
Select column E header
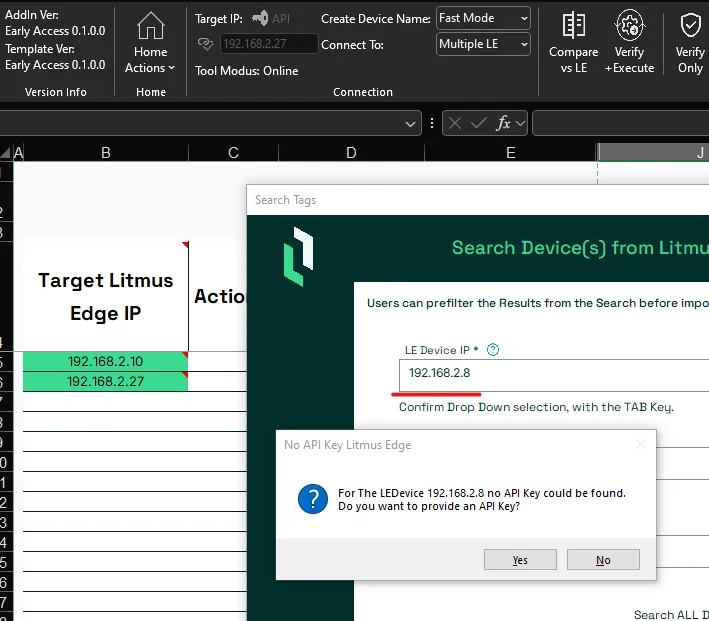tap(510, 152)
